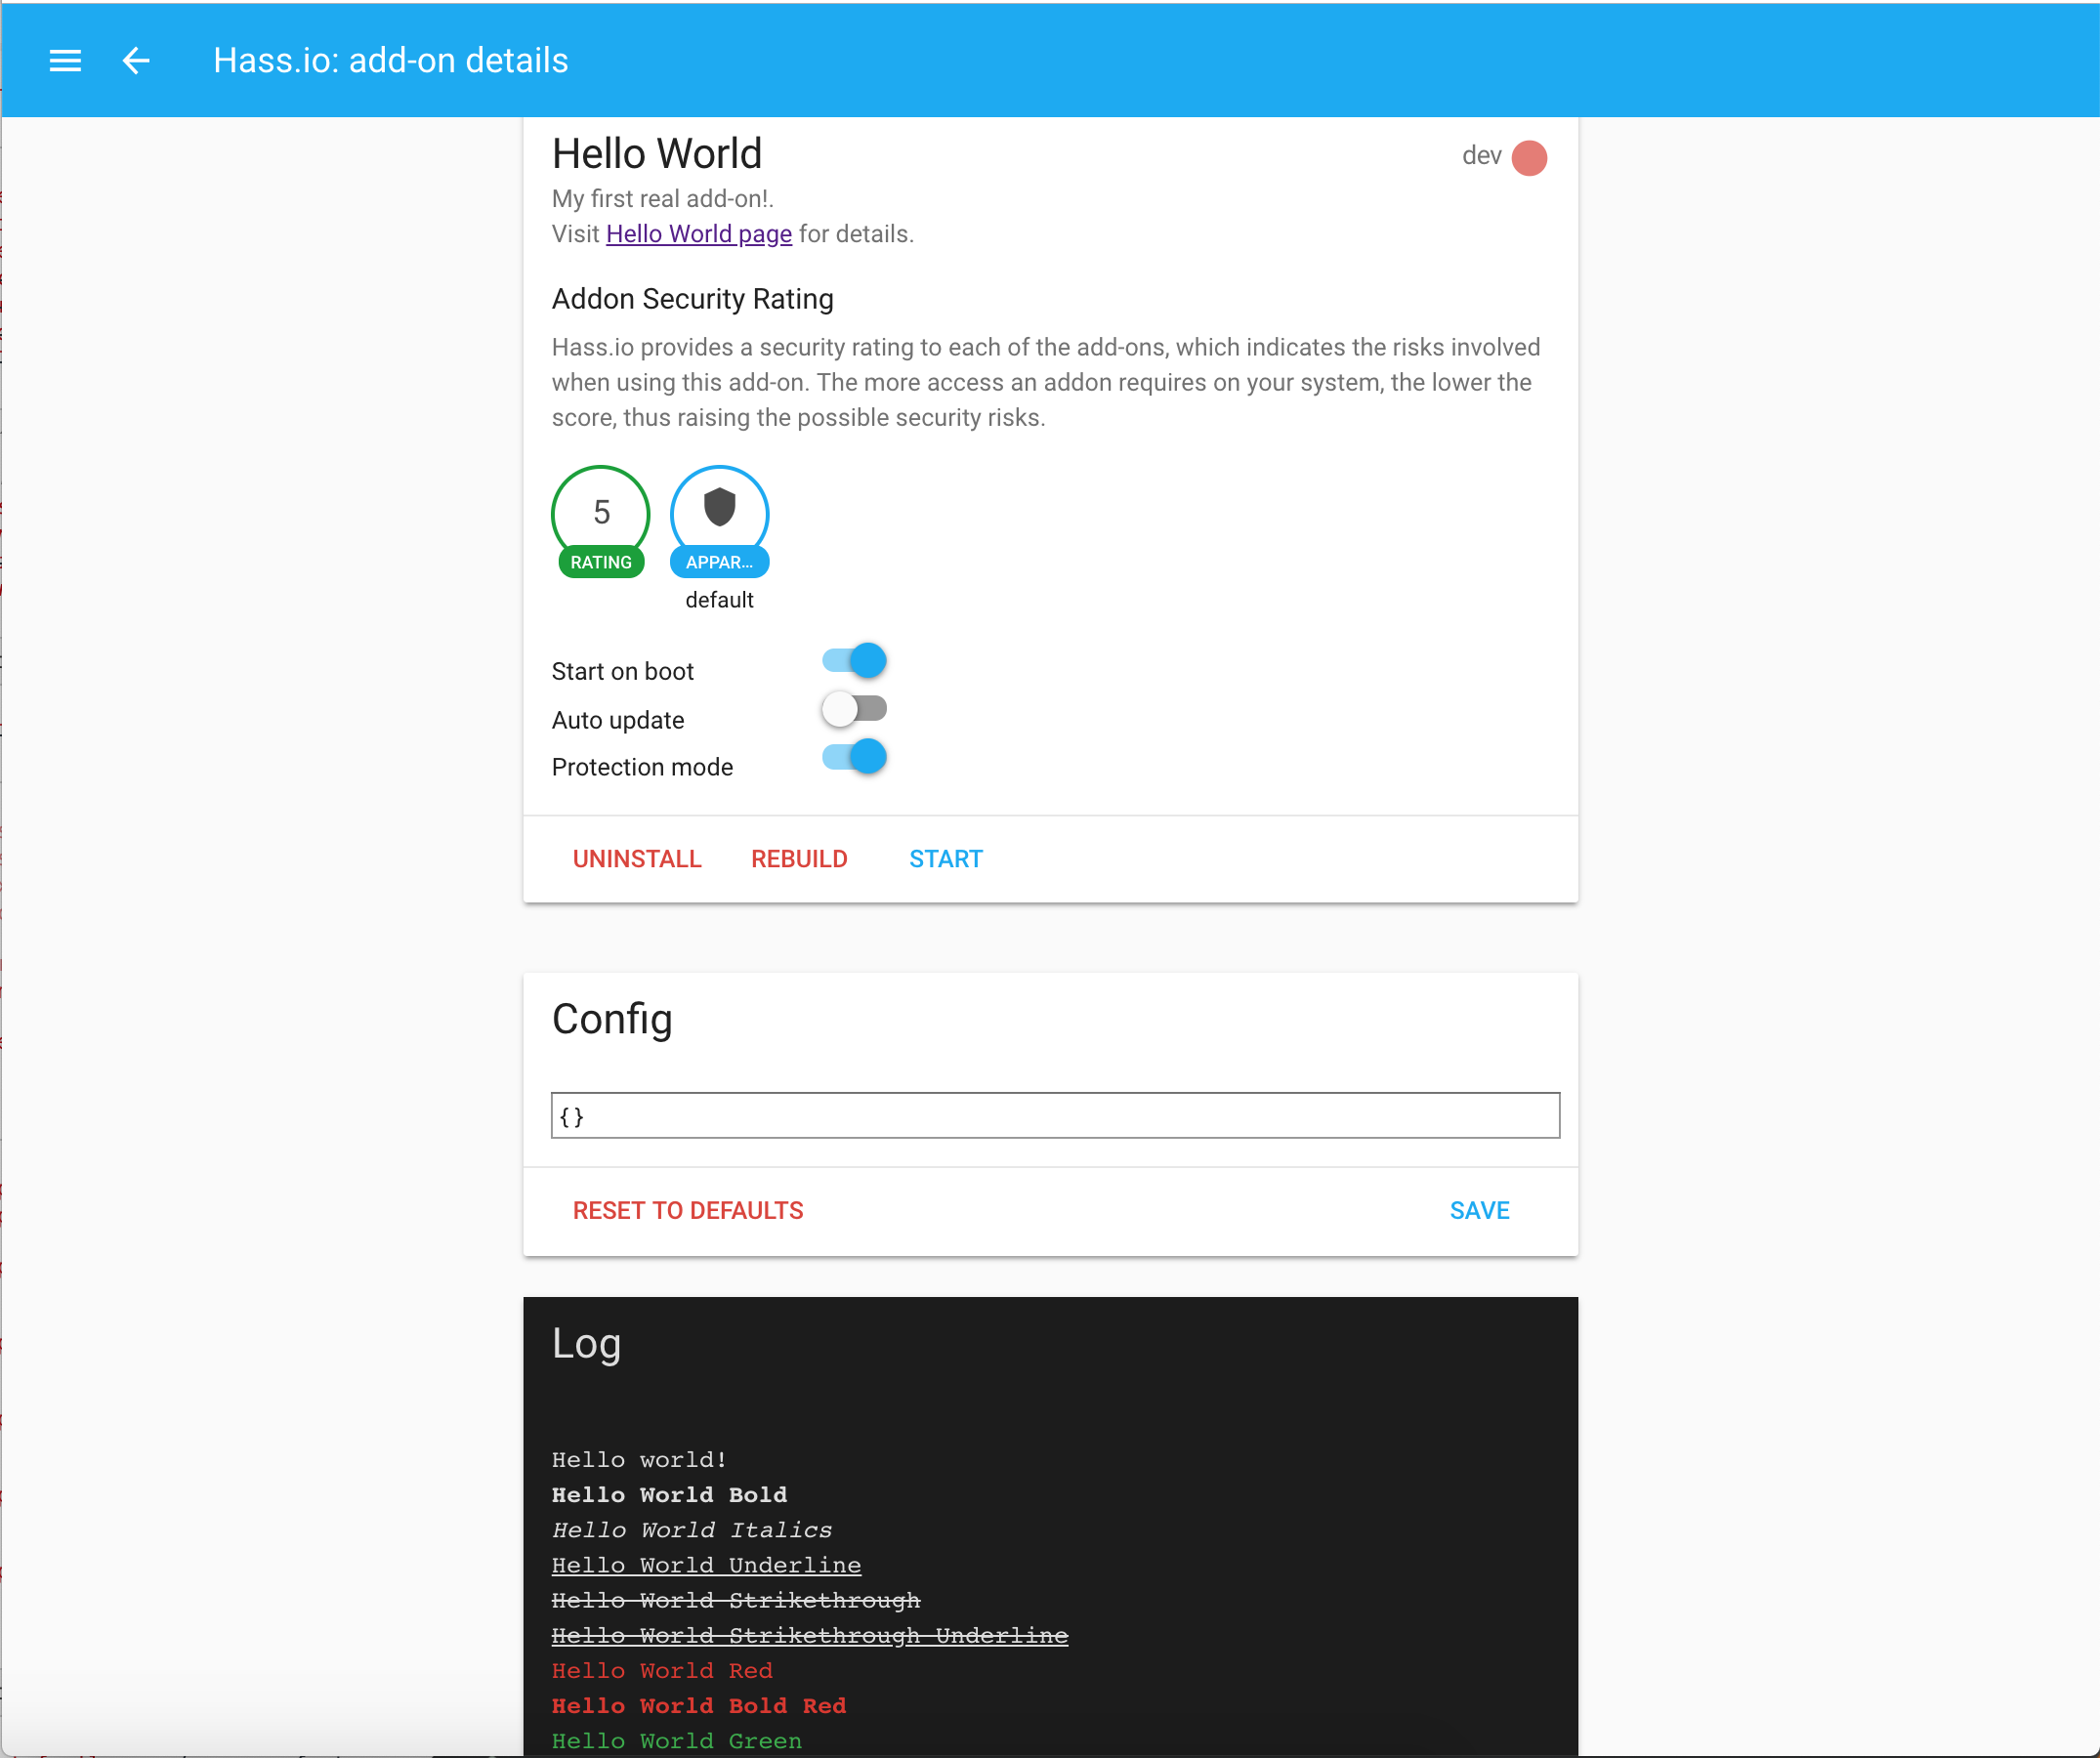The height and width of the screenshot is (1758, 2100).
Task: Click the Log panel heading
Action: point(586,1343)
